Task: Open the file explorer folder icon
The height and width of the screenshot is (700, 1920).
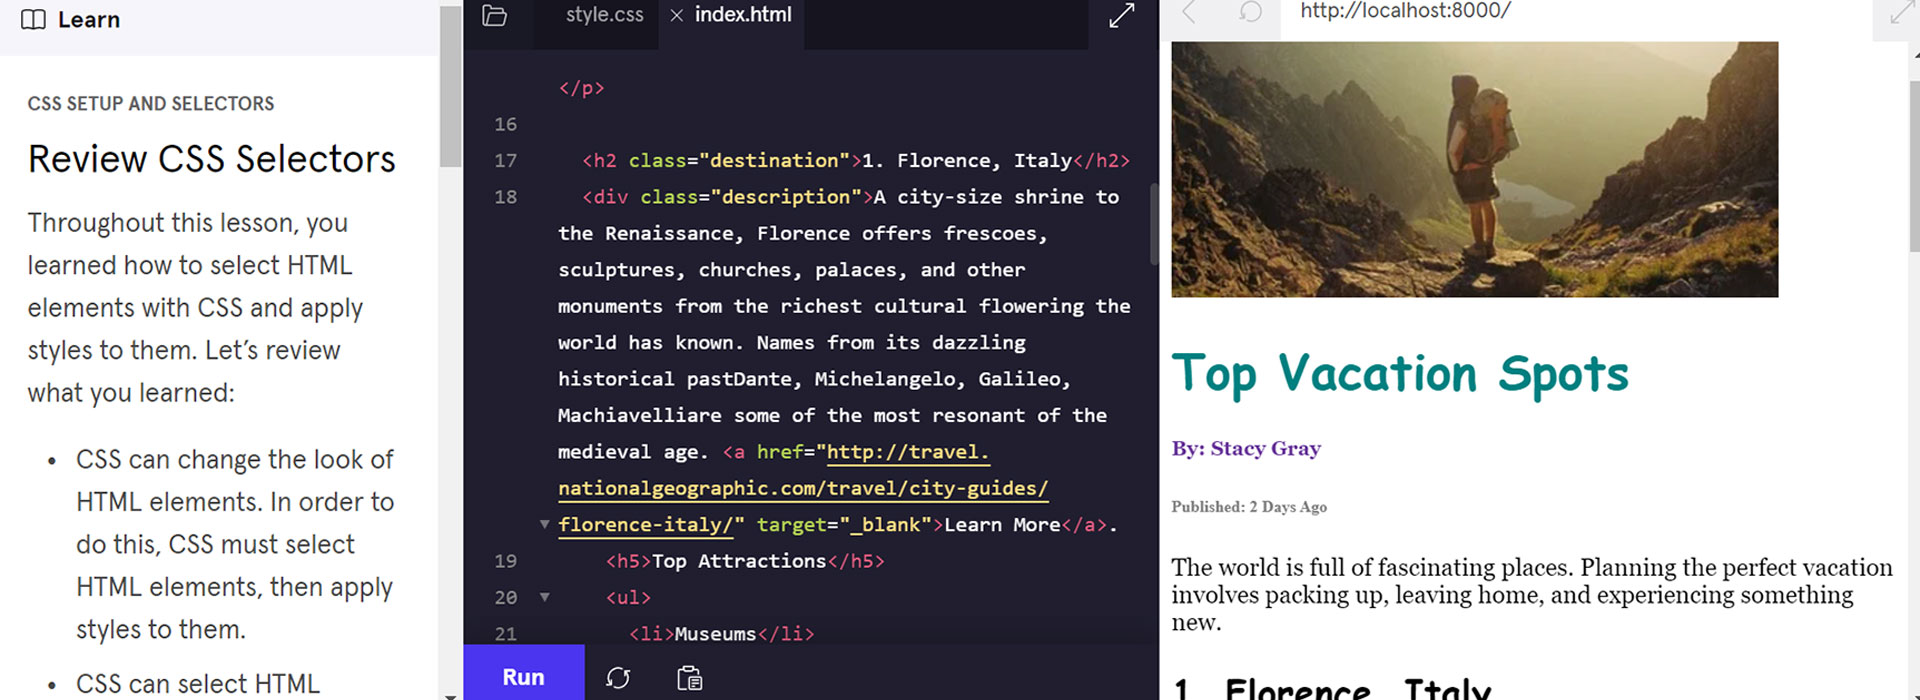Action: coord(495,16)
